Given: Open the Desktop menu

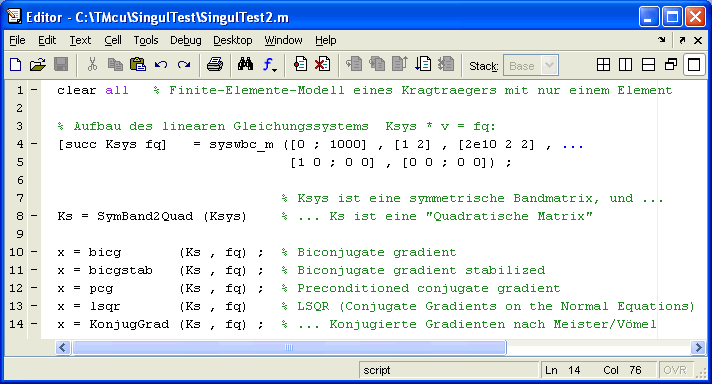Looking at the screenshot, I should pos(232,40).
